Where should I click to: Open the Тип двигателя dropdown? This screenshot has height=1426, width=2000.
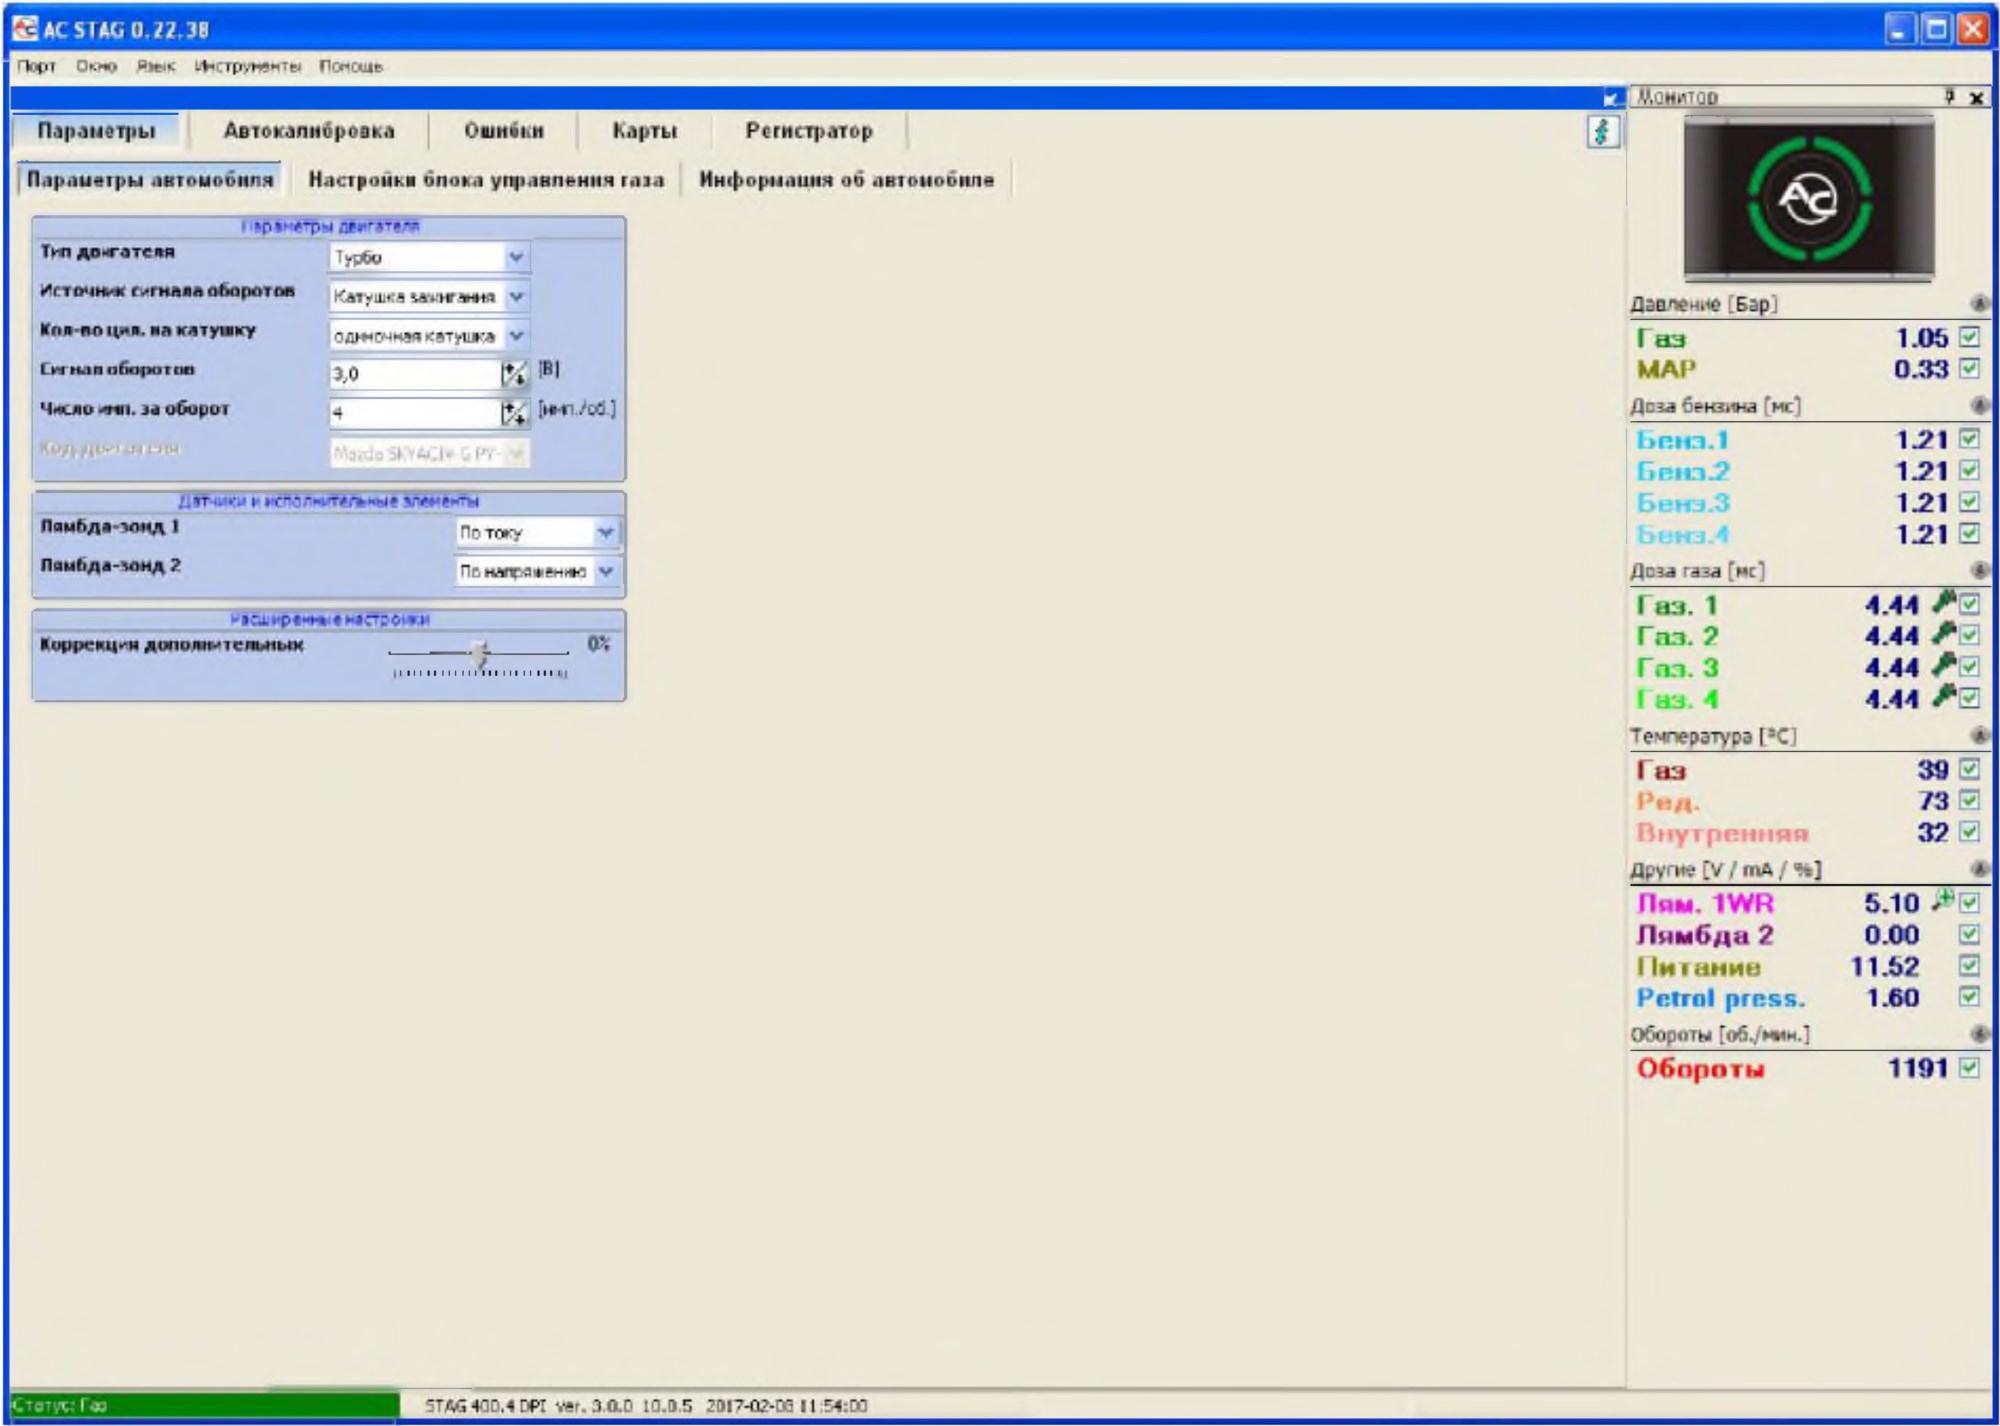click(x=516, y=257)
